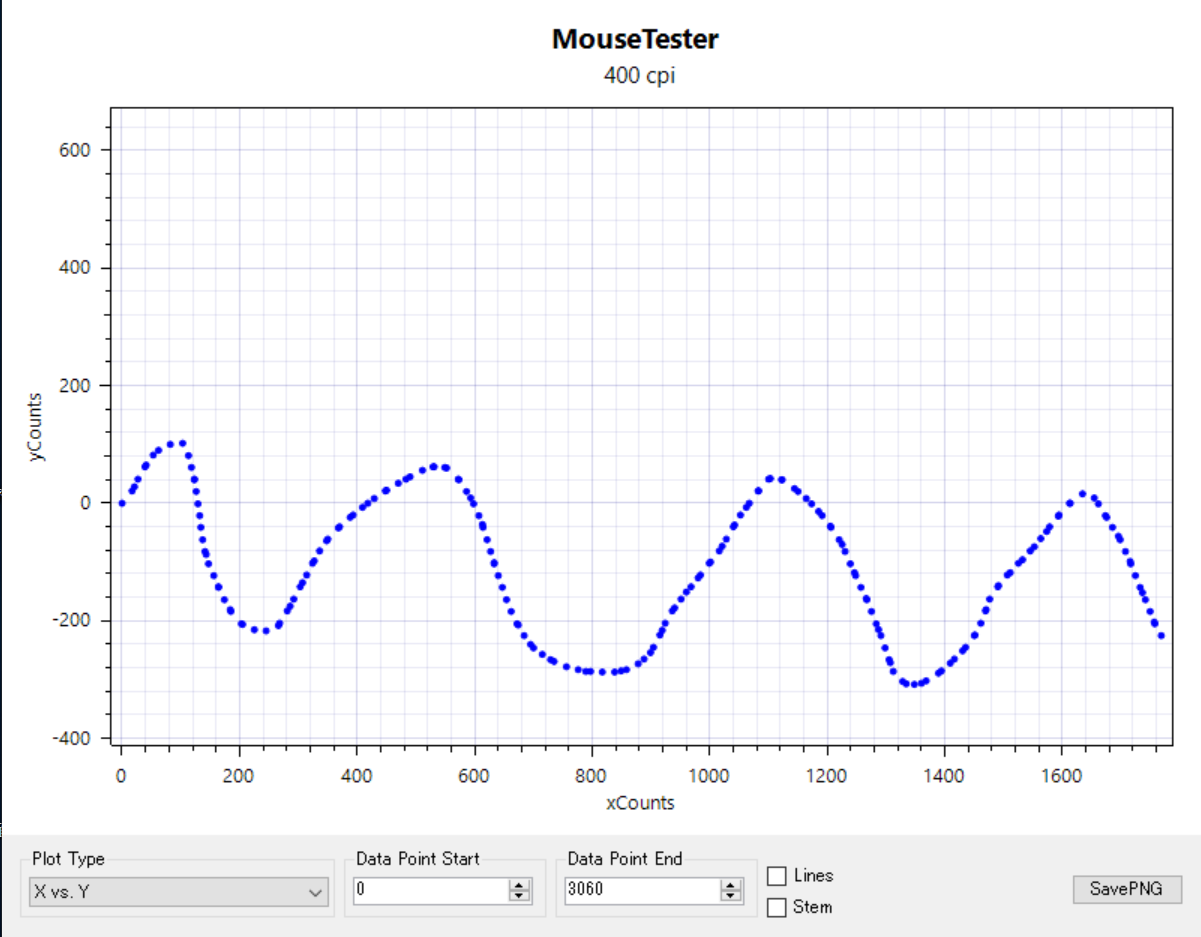The height and width of the screenshot is (937, 1201).
Task: Enable the Stem checkbox
Action: [777, 908]
